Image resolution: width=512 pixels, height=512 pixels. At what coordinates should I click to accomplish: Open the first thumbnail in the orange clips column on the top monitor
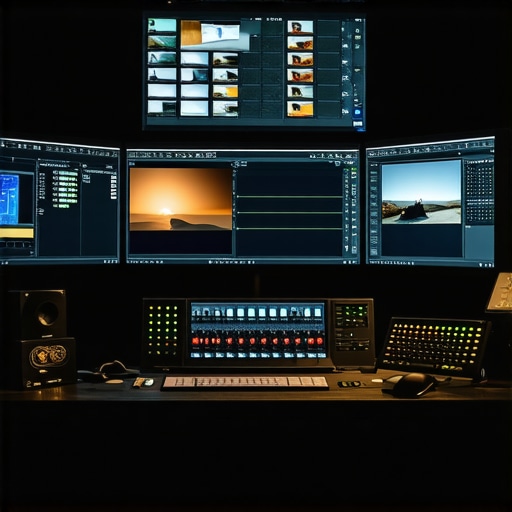tap(300, 27)
